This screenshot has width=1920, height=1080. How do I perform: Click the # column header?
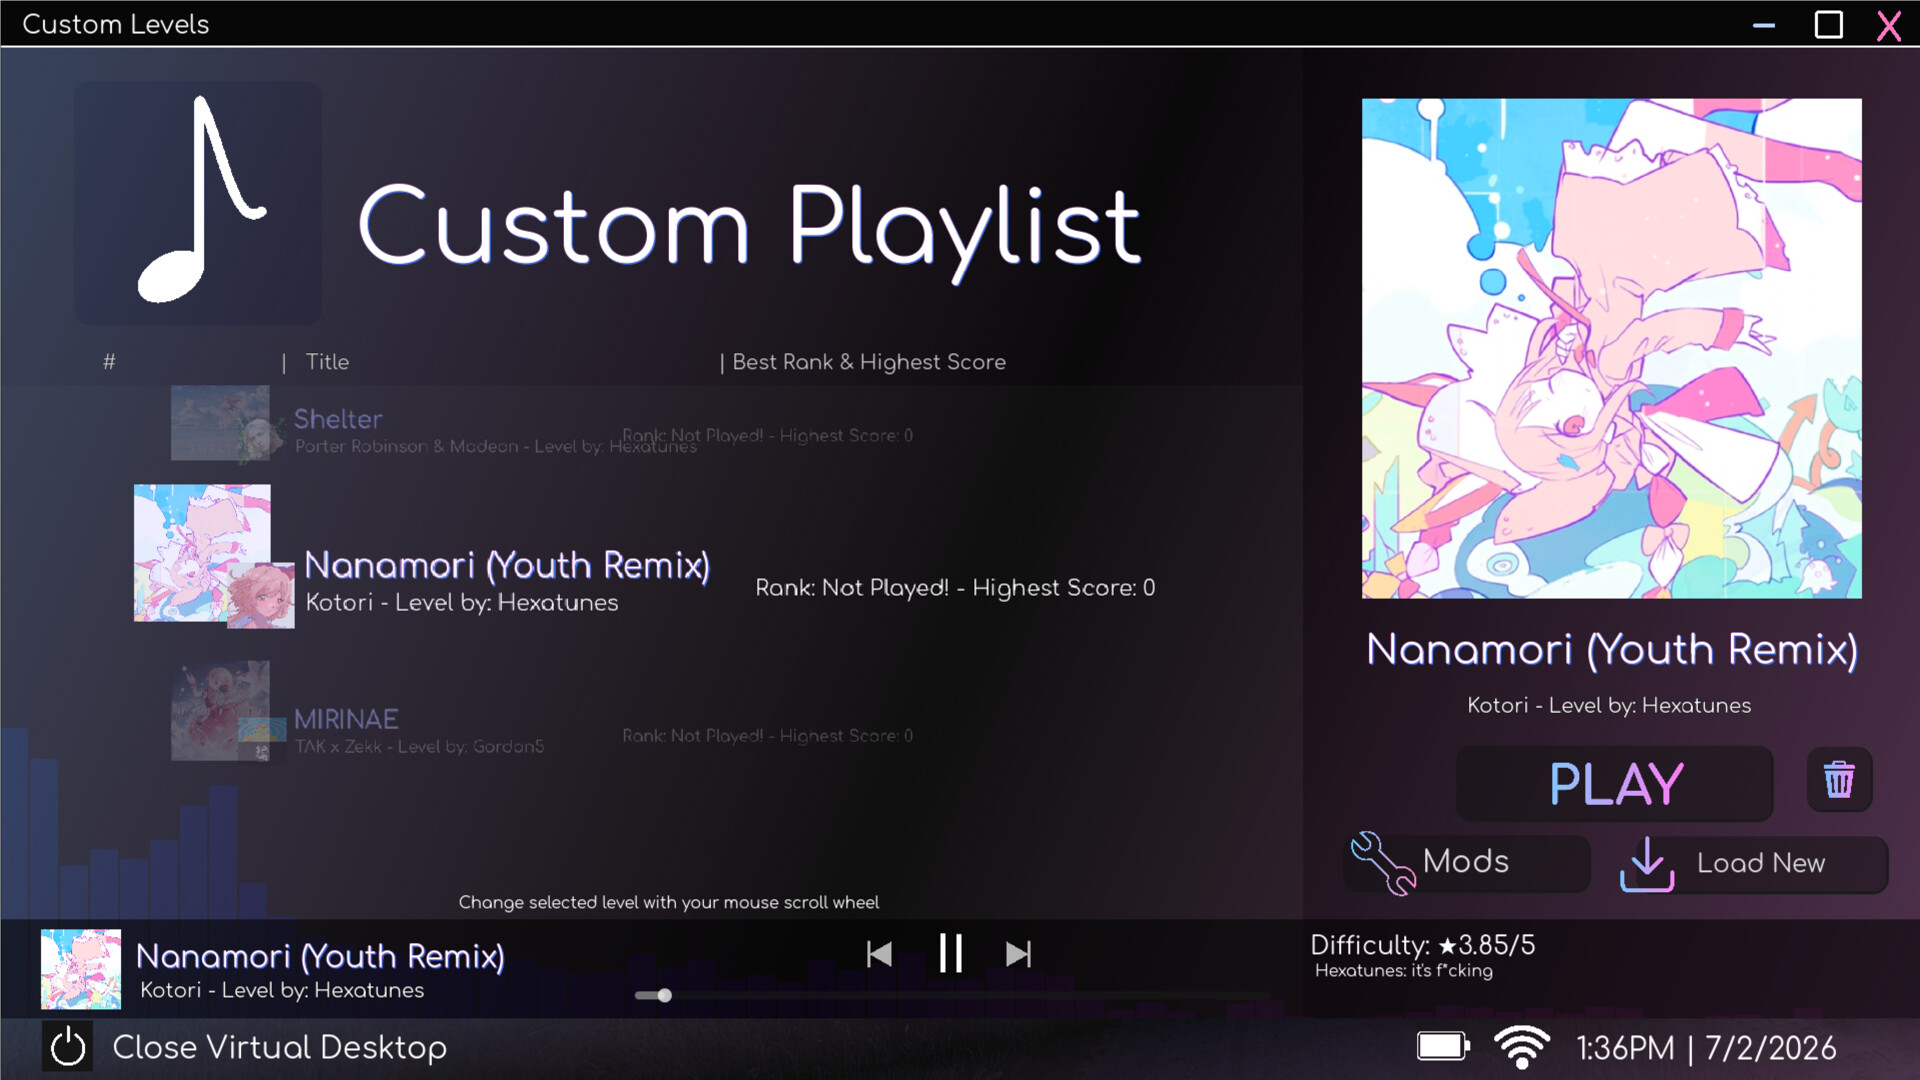[109, 362]
